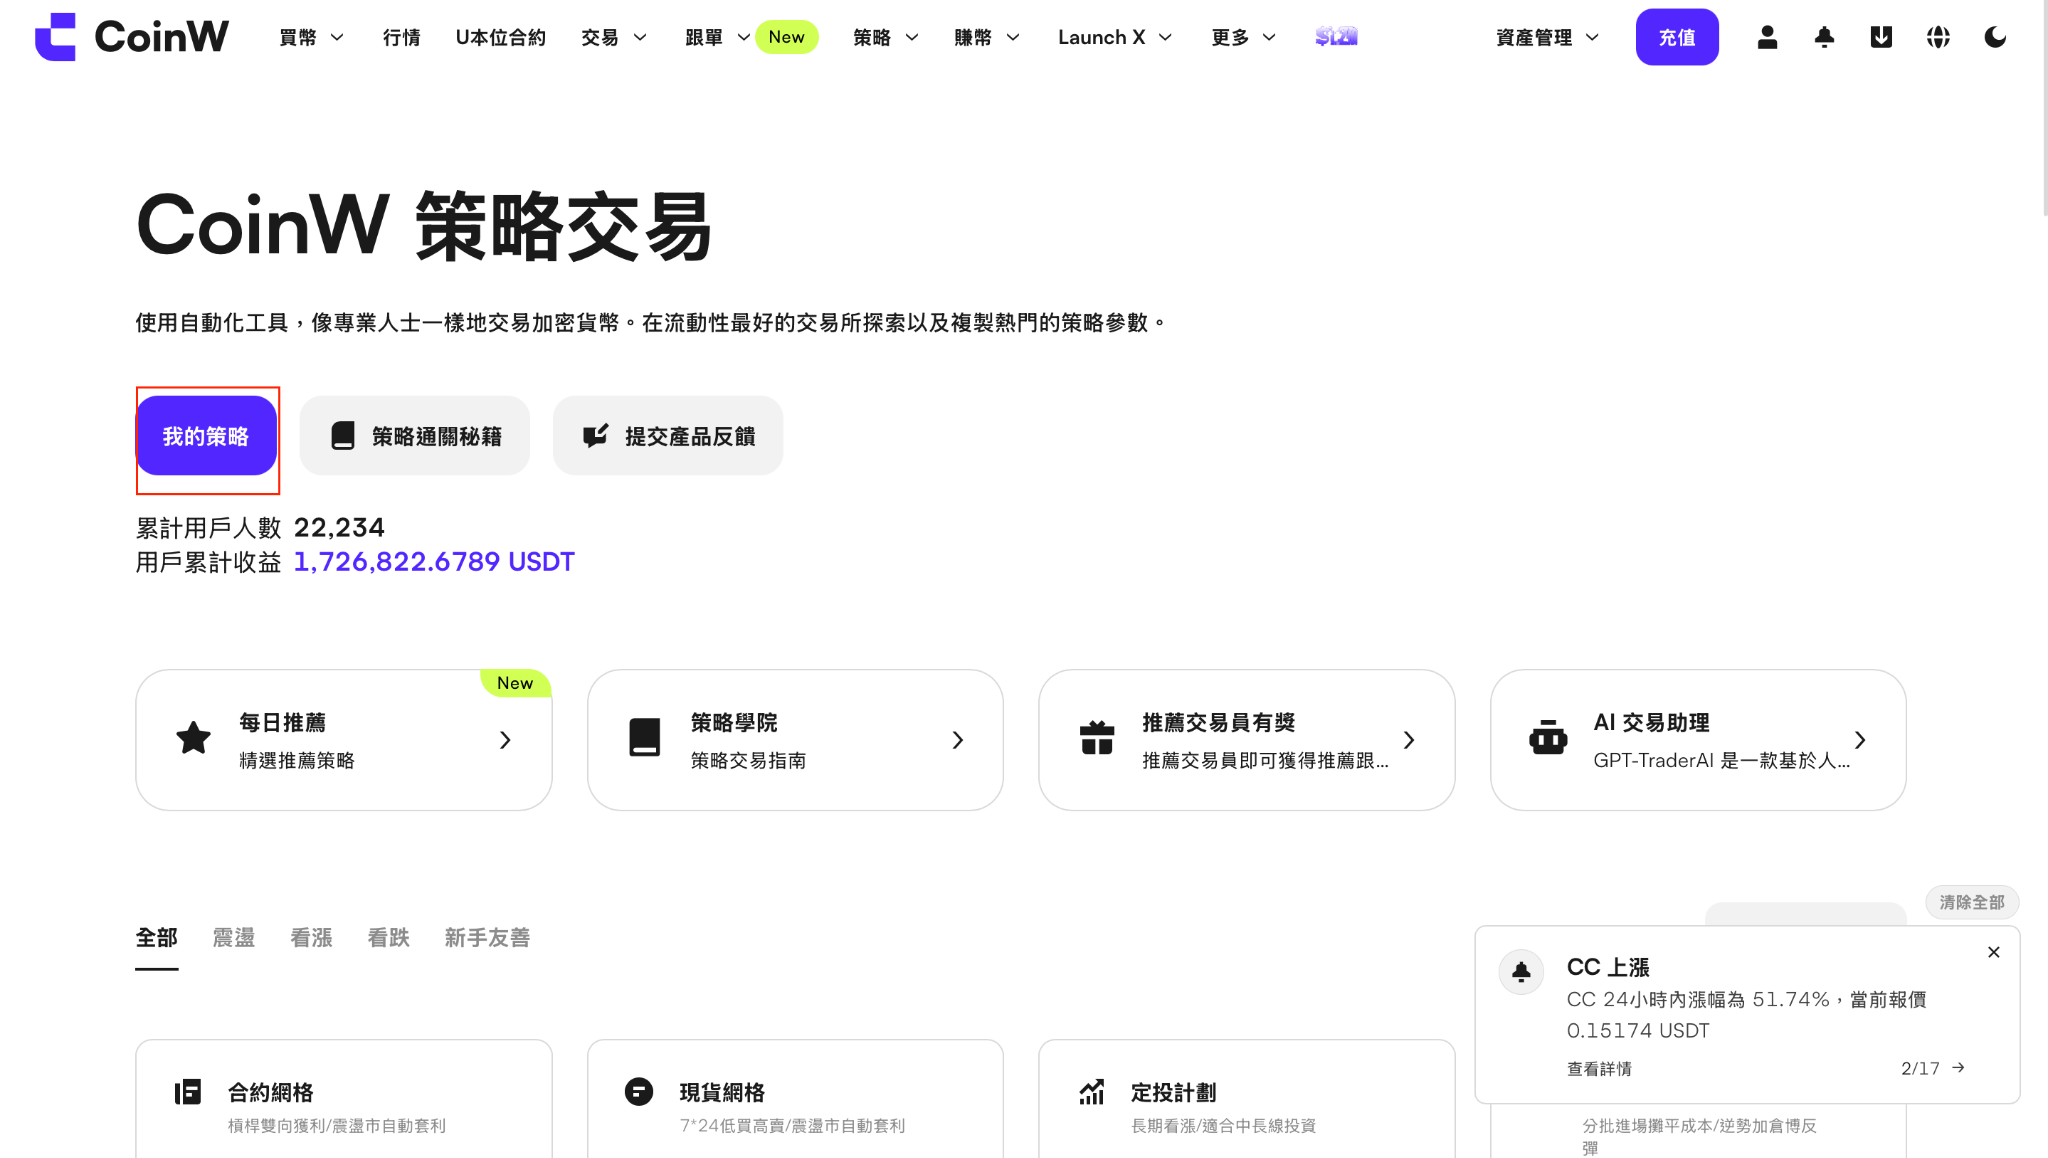This screenshot has height=1158, width=2048.
Task: Select the 震盪 strategy tab
Action: click(234, 938)
